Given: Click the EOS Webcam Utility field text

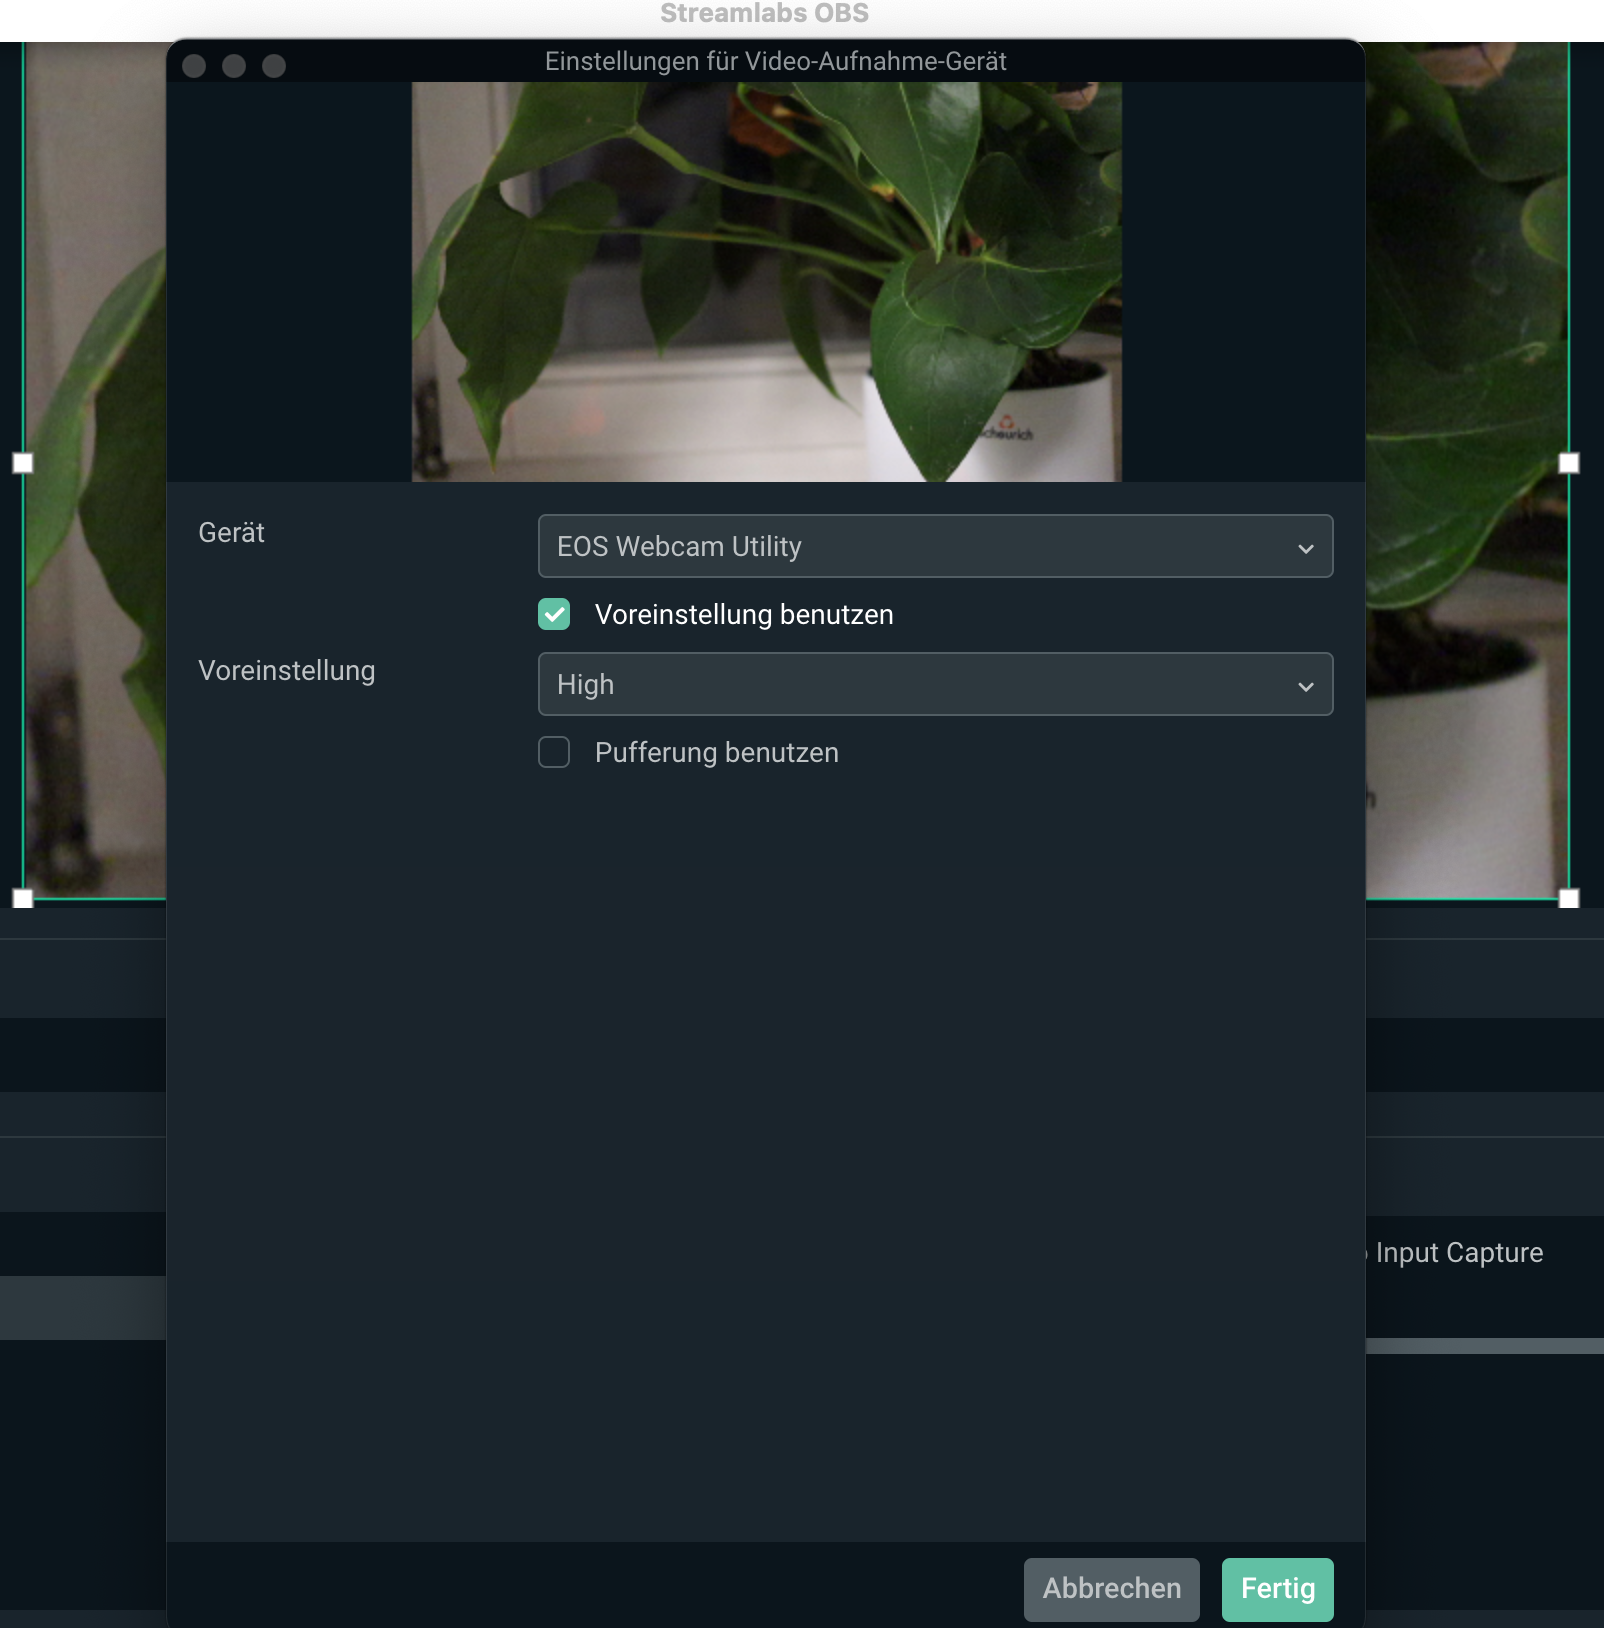Looking at the screenshot, I should pyautogui.click(x=680, y=546).
